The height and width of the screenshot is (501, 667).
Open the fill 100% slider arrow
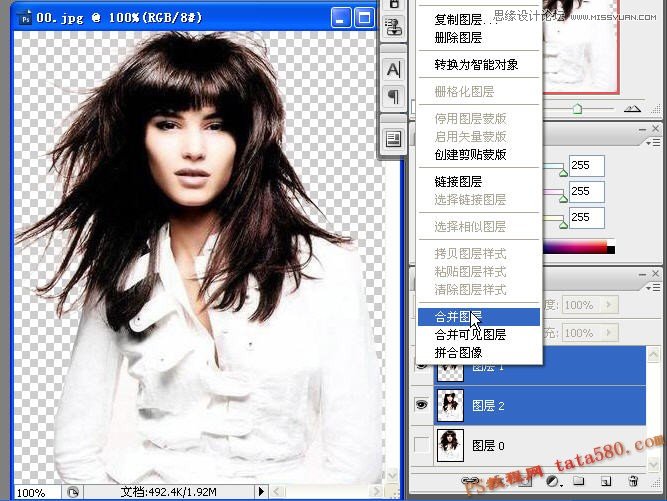(x=609, y=332)
